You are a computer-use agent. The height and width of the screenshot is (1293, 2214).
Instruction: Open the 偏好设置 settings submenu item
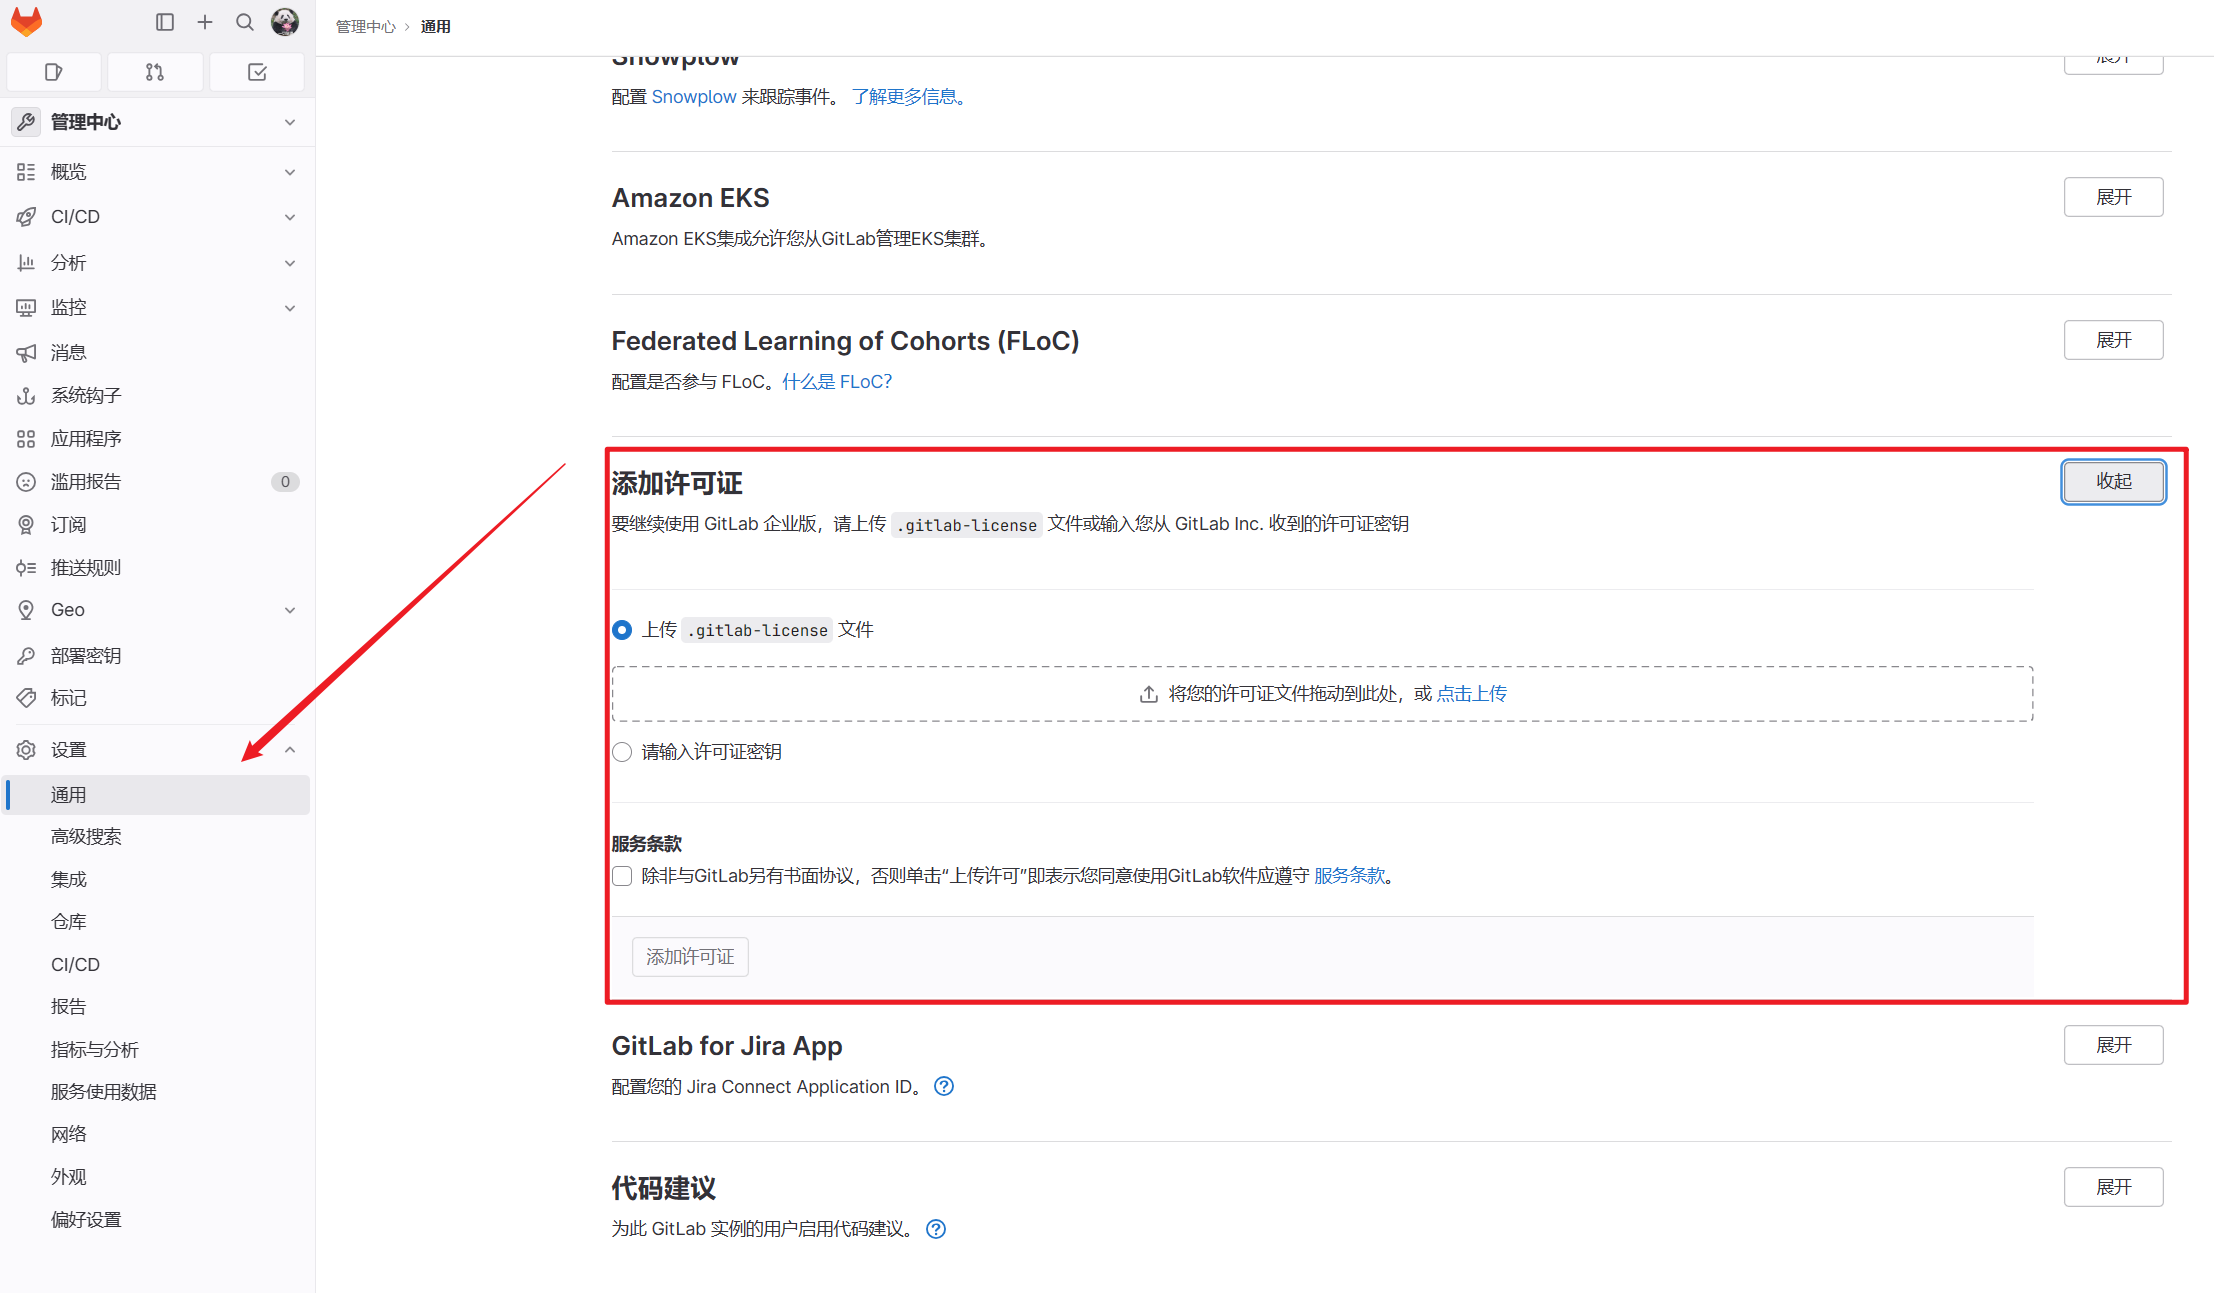click(157, 1220)
